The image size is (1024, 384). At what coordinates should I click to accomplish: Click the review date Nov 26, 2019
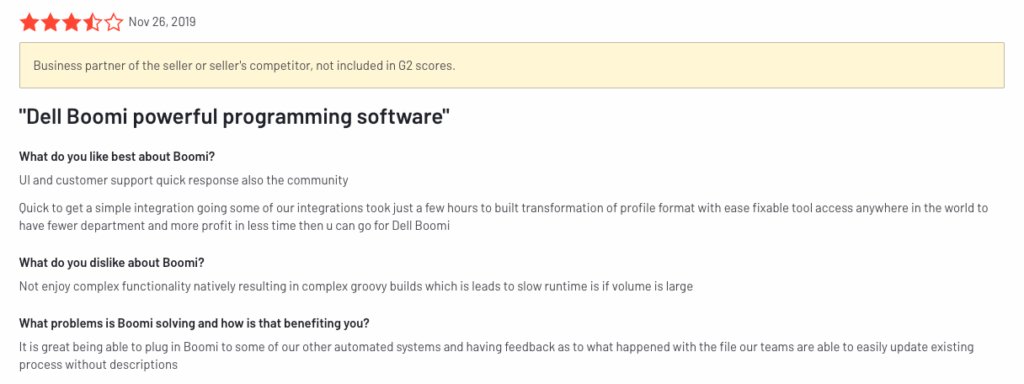point(162,22)
